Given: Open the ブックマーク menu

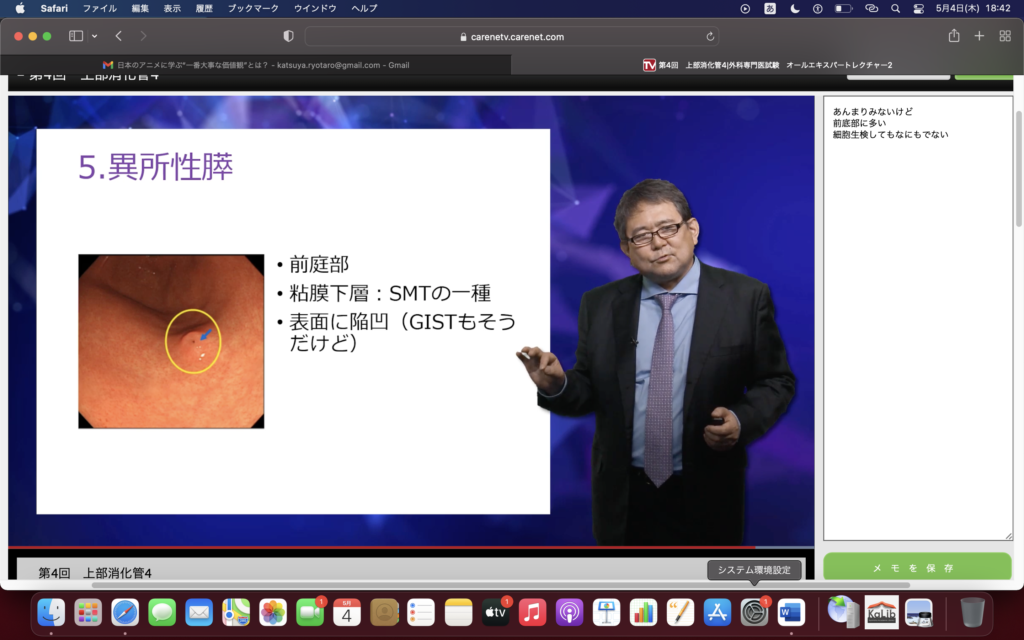Looking at the screenshot, I should pos(253,8).
